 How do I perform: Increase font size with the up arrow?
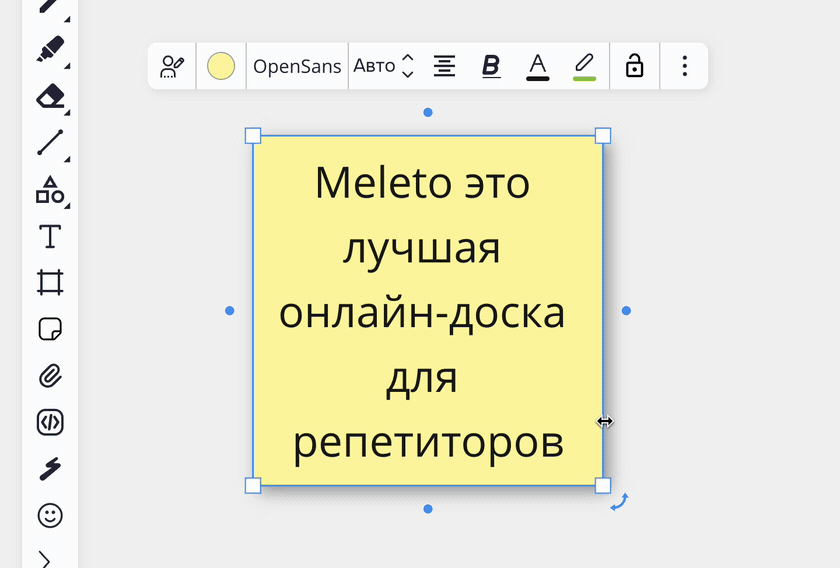(408, 58)
